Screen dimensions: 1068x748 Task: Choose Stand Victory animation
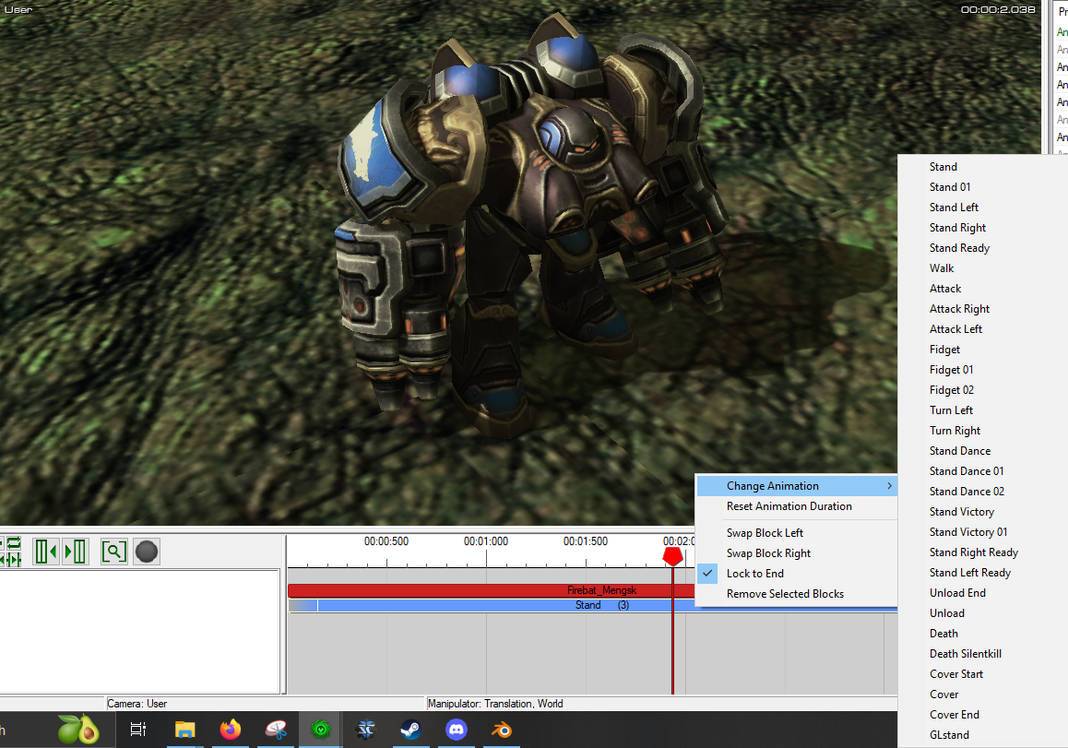pyautogui.click(x=961, y=512)
